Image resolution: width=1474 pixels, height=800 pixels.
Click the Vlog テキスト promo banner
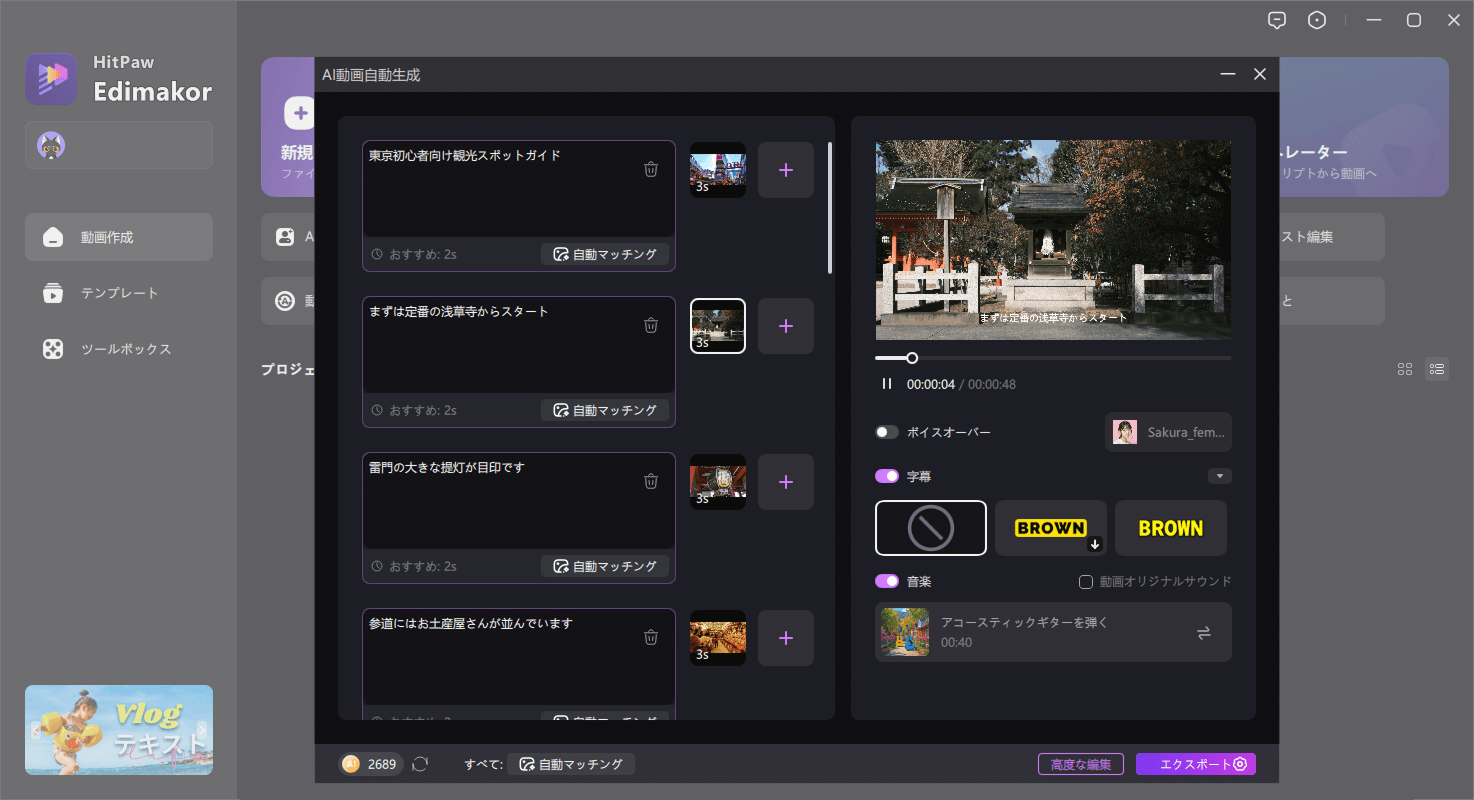[x=119, y=730]
